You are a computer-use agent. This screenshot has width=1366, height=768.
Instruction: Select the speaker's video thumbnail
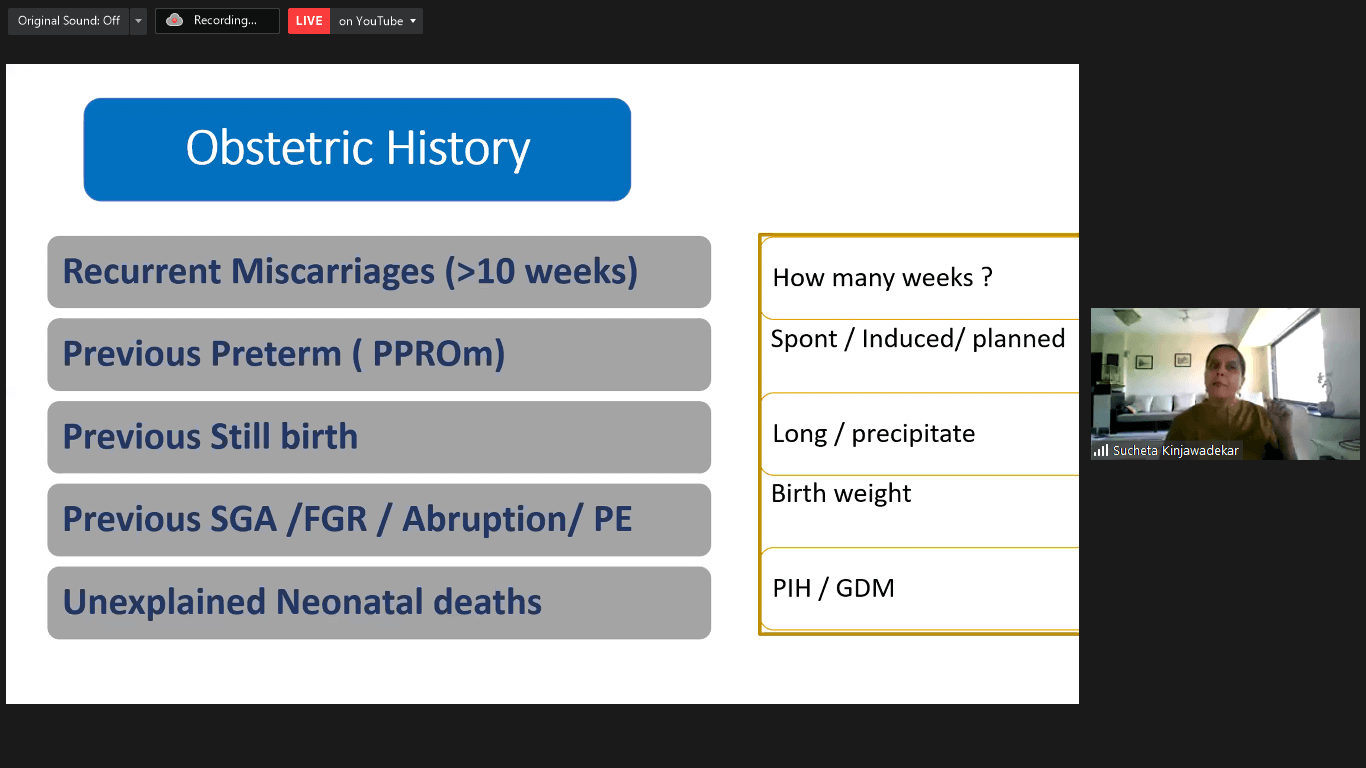pos(1225,375)
